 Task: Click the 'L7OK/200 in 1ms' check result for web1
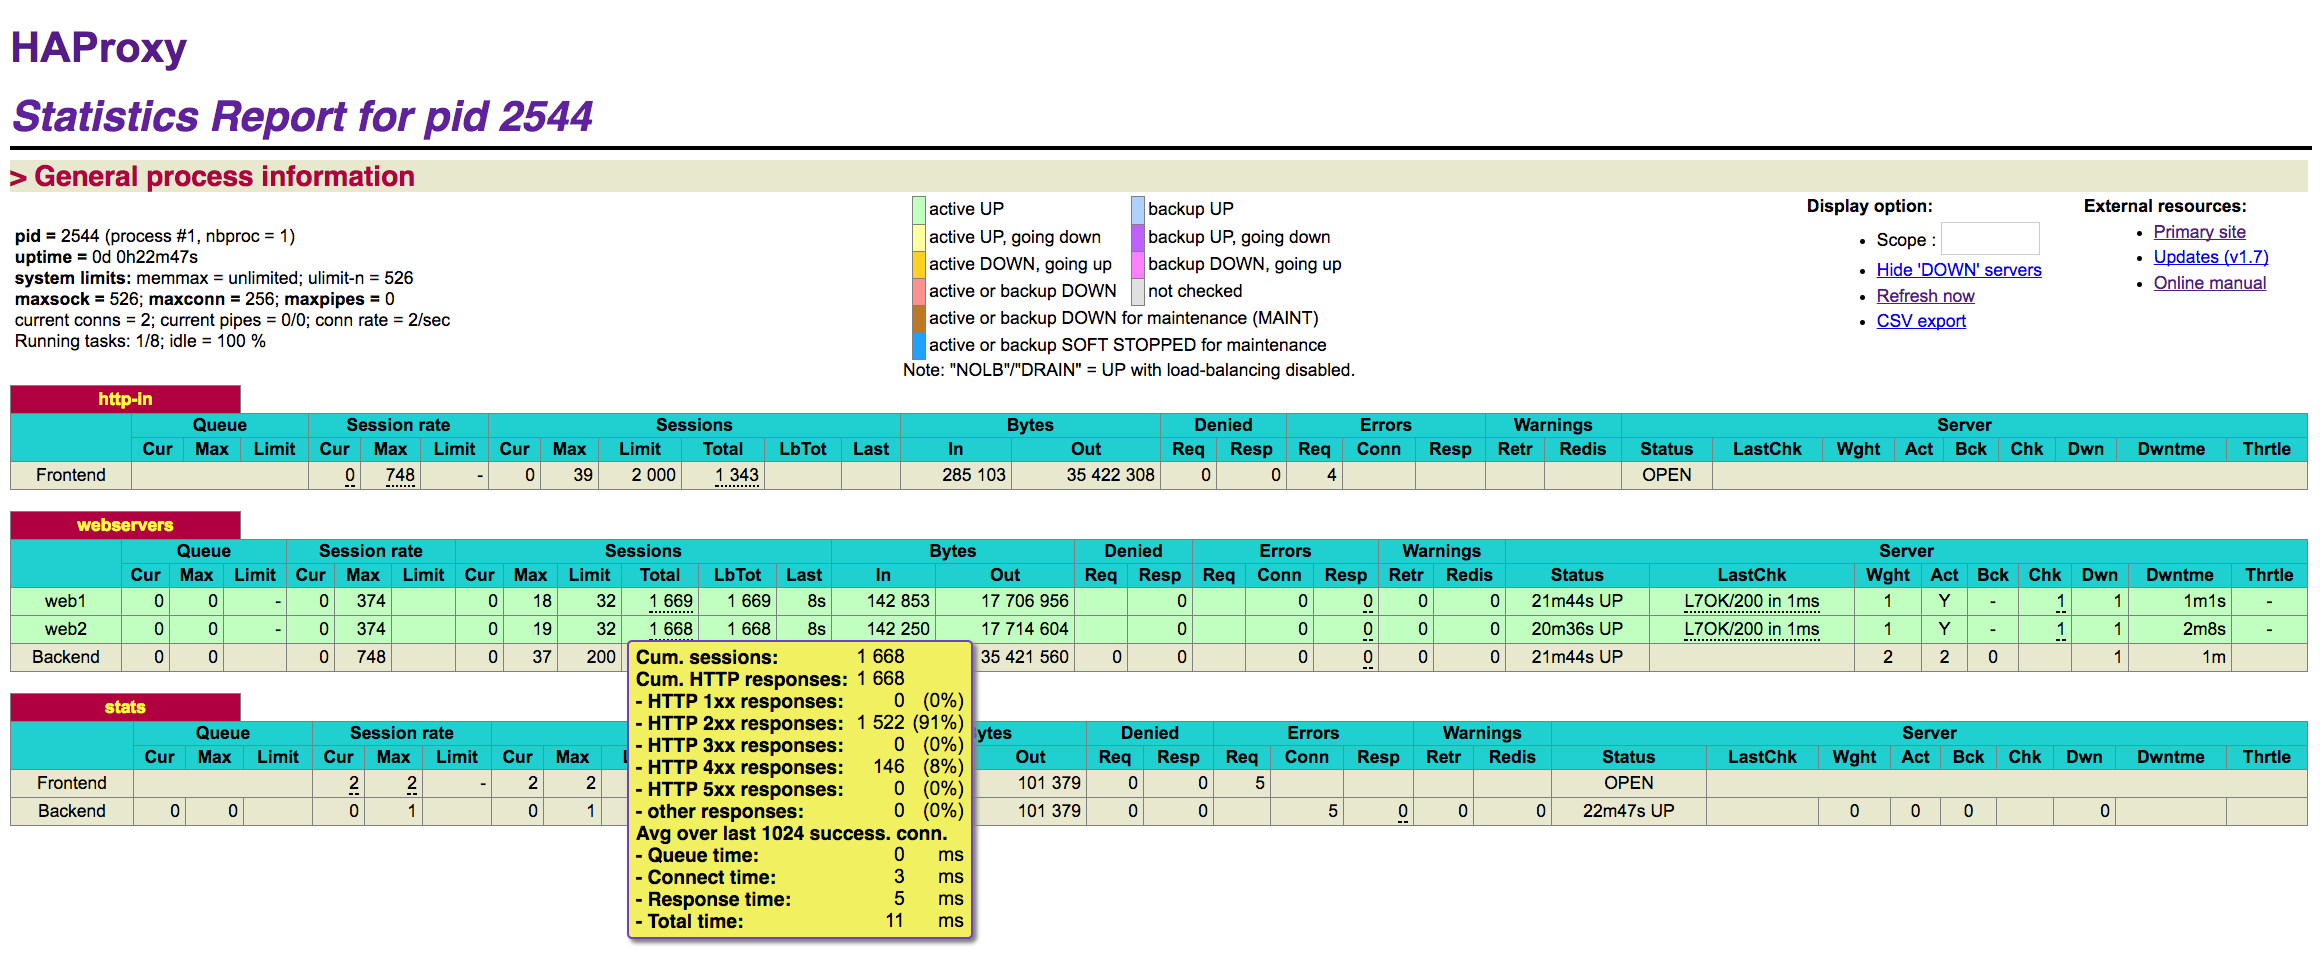(1752, 601)
